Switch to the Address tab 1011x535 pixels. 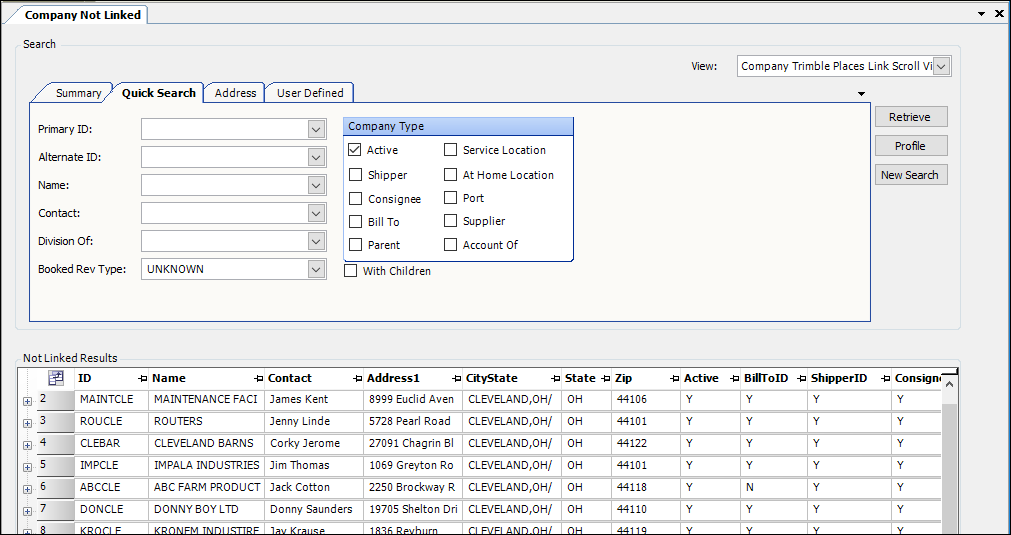[x=235, y=93]
